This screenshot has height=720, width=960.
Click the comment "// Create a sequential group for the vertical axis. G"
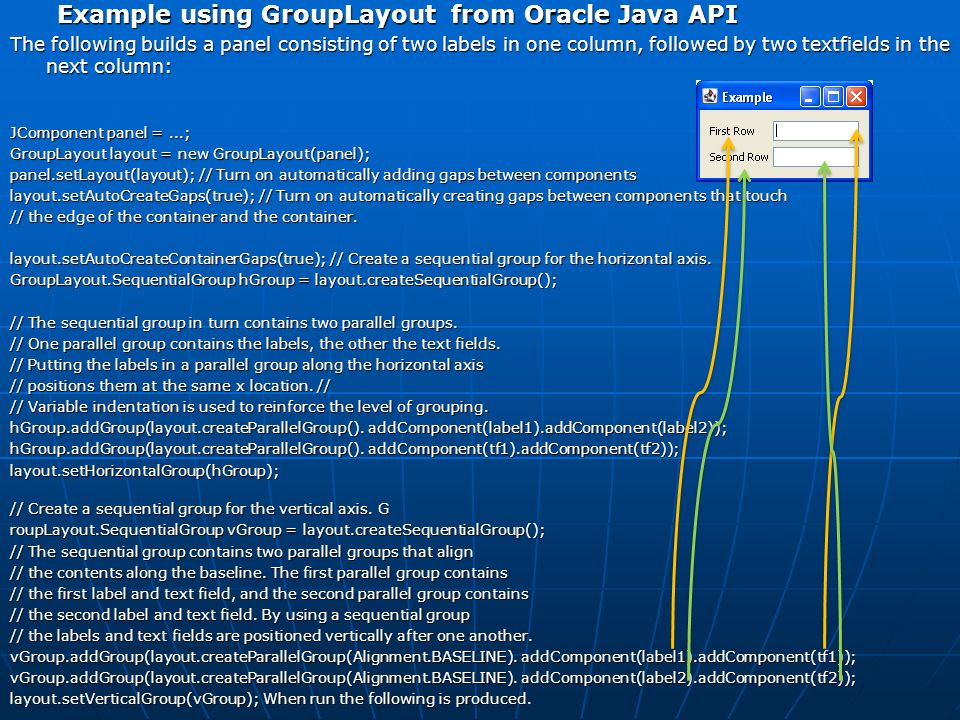pos(200,509)
